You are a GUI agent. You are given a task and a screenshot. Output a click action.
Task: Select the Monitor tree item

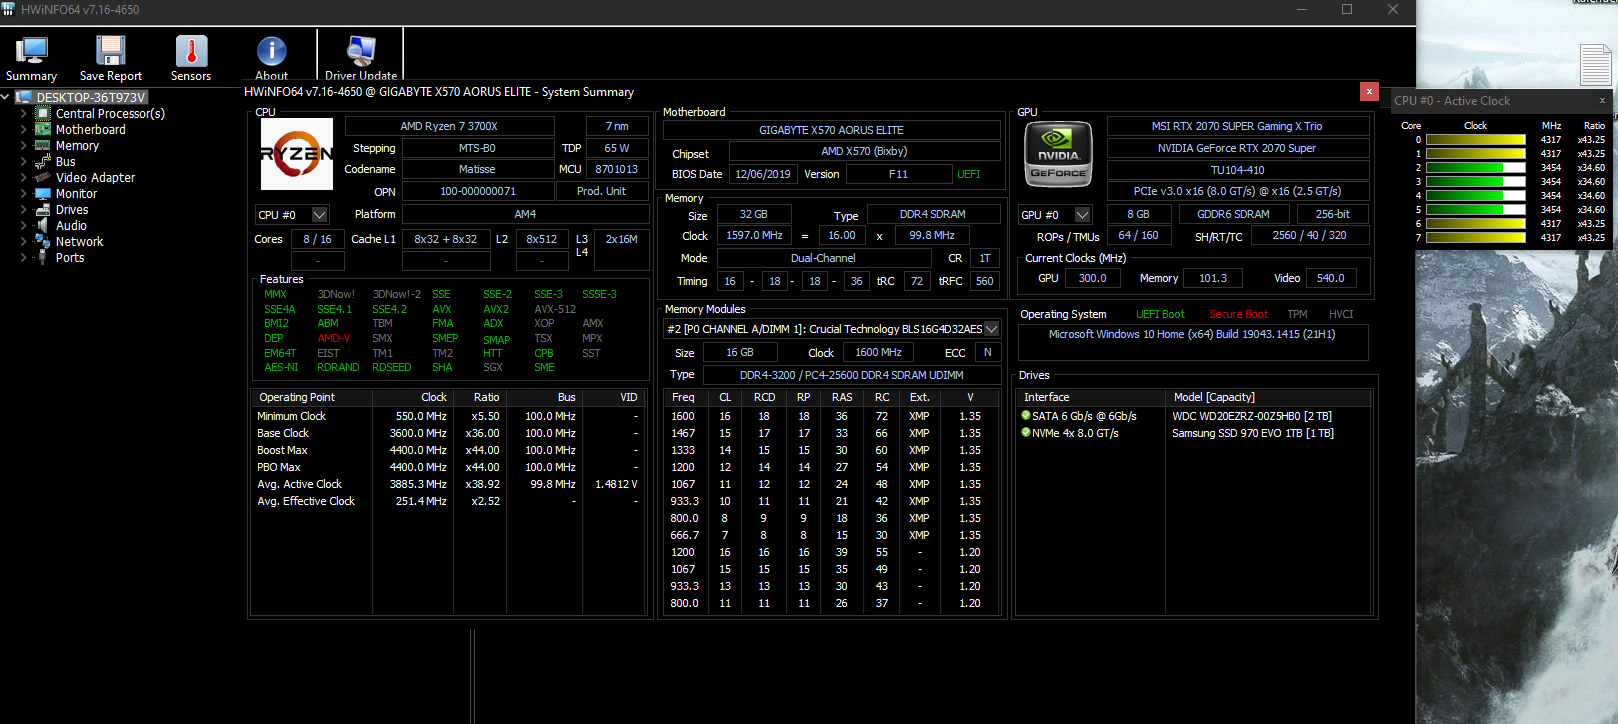tap(76, 193)
